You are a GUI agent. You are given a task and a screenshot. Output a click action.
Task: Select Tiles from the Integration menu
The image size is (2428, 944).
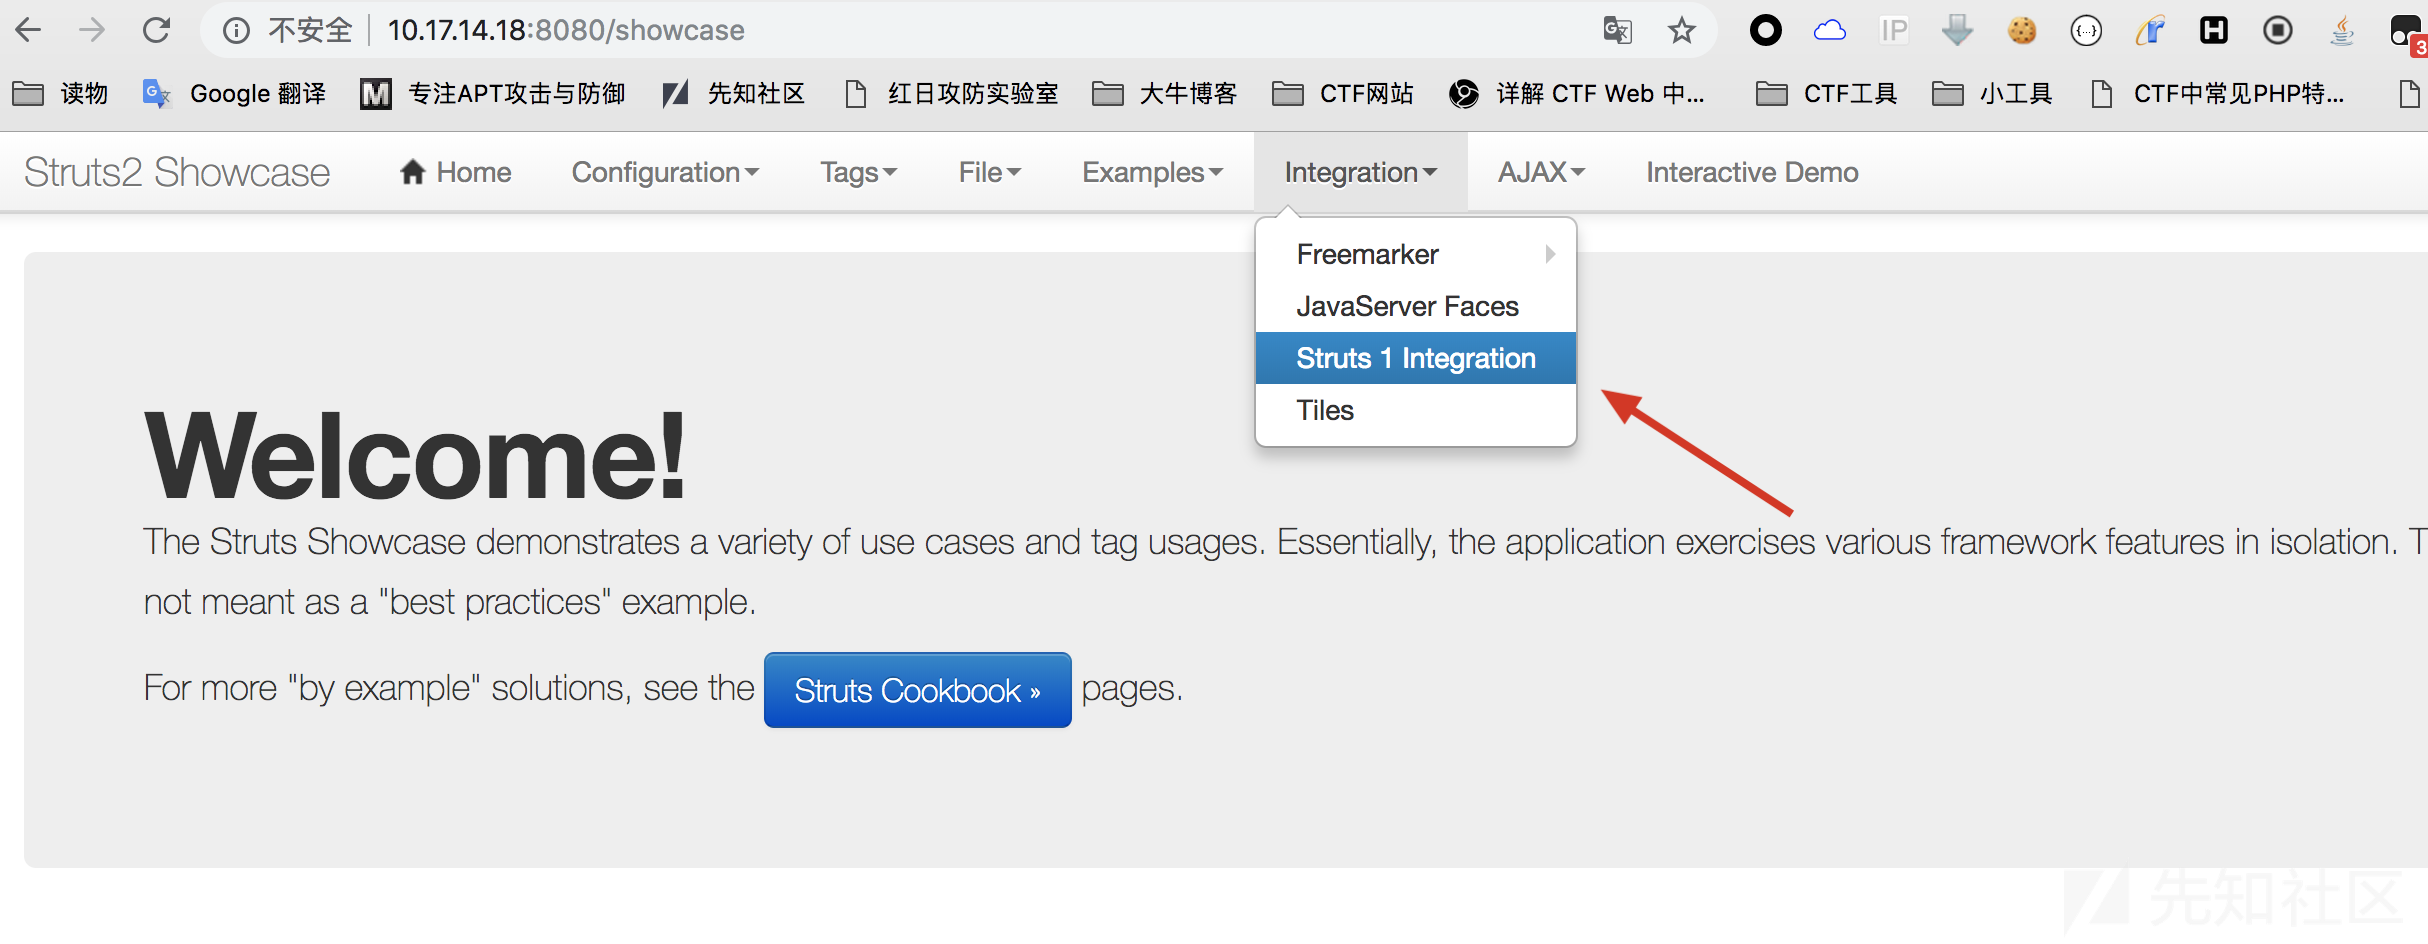(x=1416, y=410)
